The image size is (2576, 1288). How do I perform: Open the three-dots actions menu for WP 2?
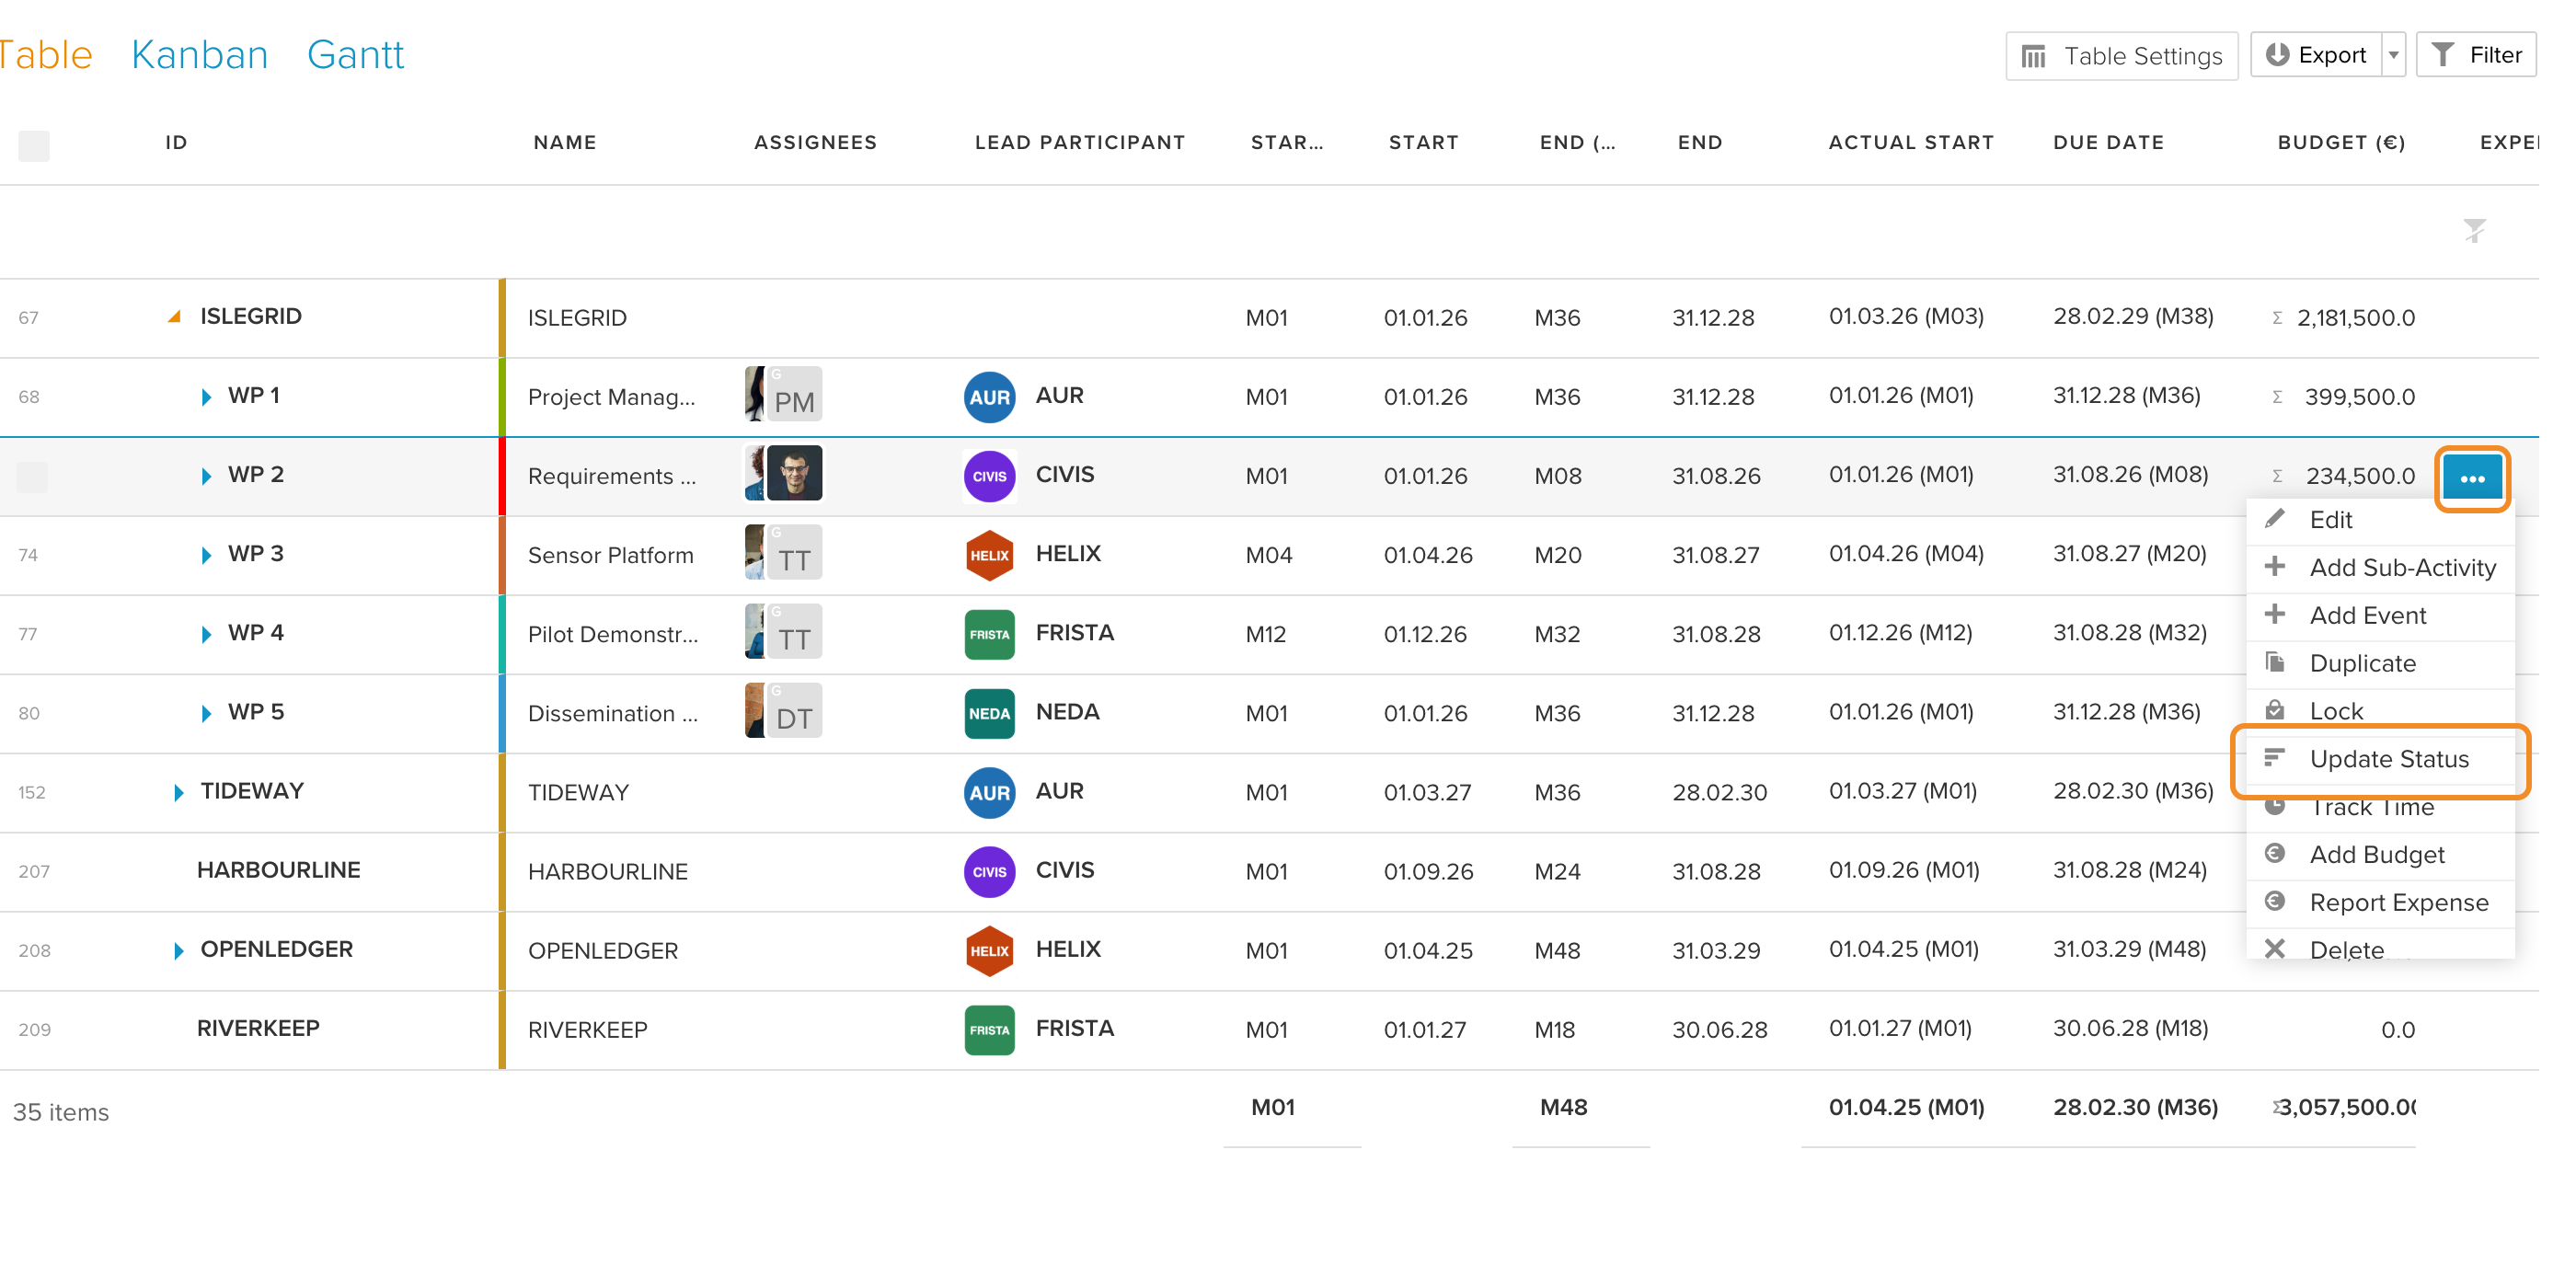[x=2471, y=477]
